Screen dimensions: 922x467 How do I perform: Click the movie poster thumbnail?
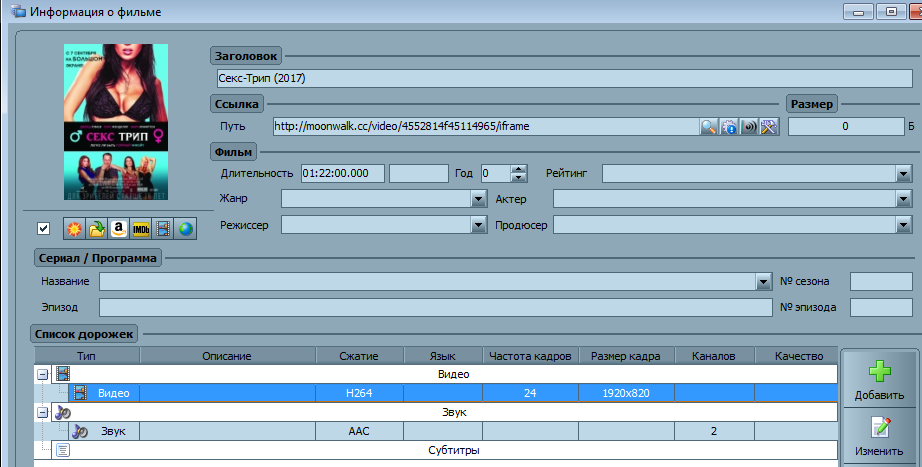[x=116, y=121]
